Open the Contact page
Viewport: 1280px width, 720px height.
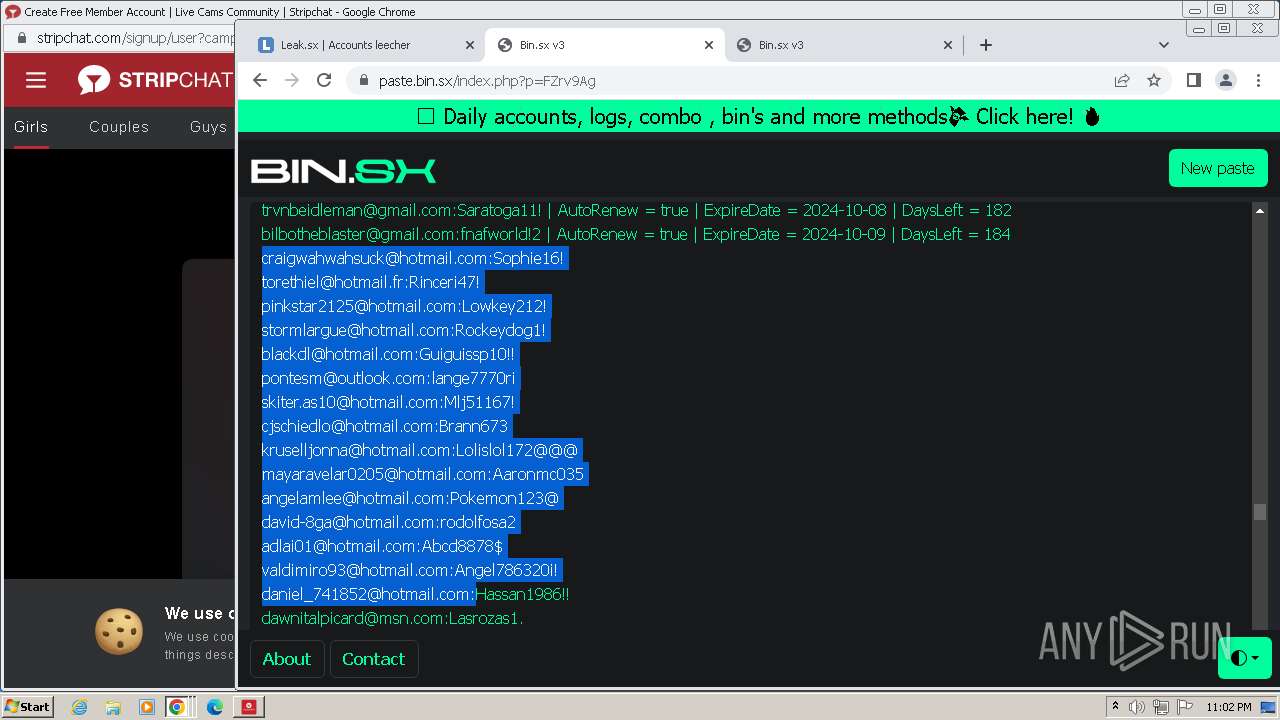pos(373,659)
